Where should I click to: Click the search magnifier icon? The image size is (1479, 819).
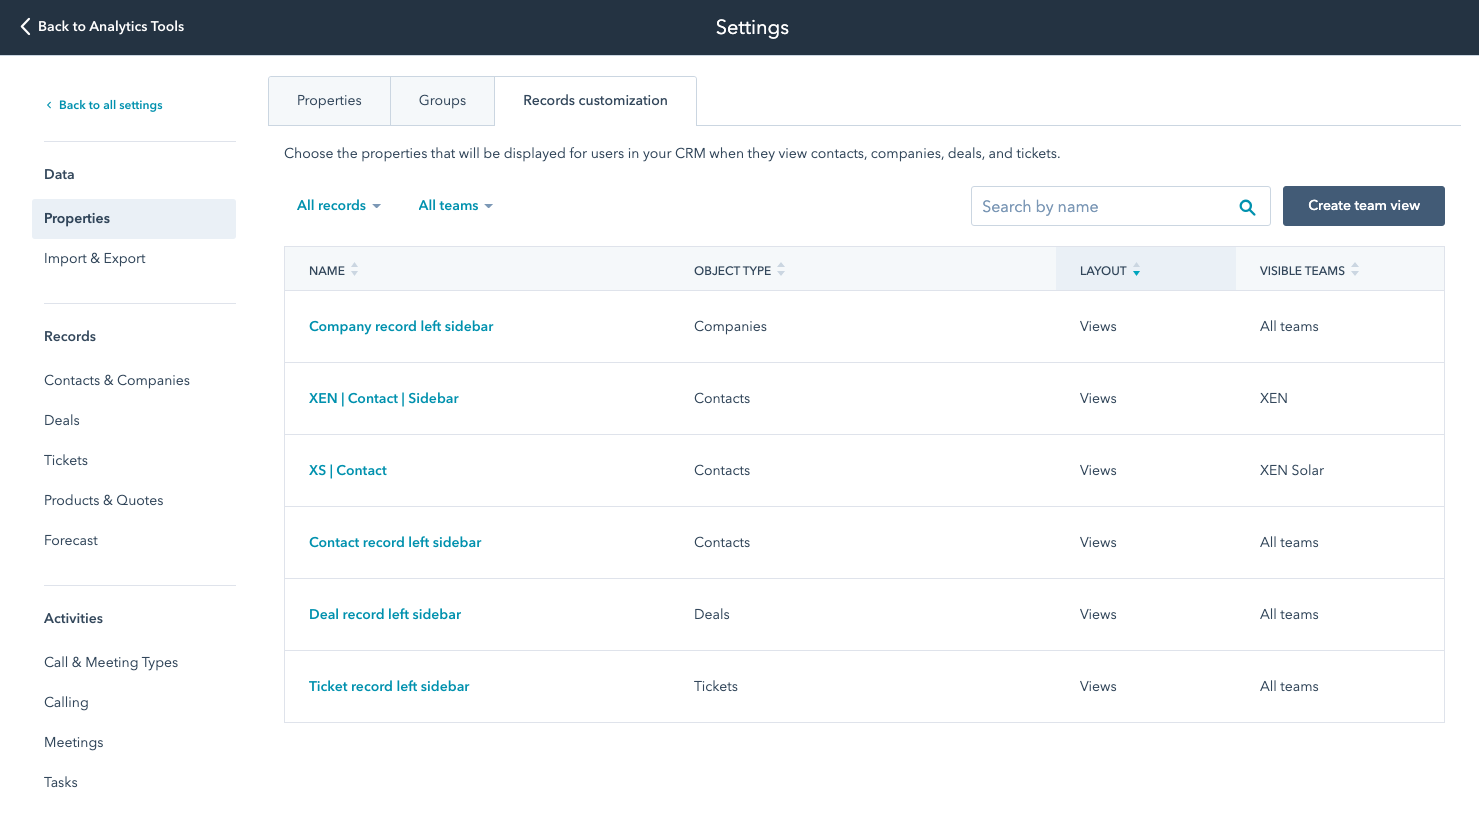(1247, 207)
